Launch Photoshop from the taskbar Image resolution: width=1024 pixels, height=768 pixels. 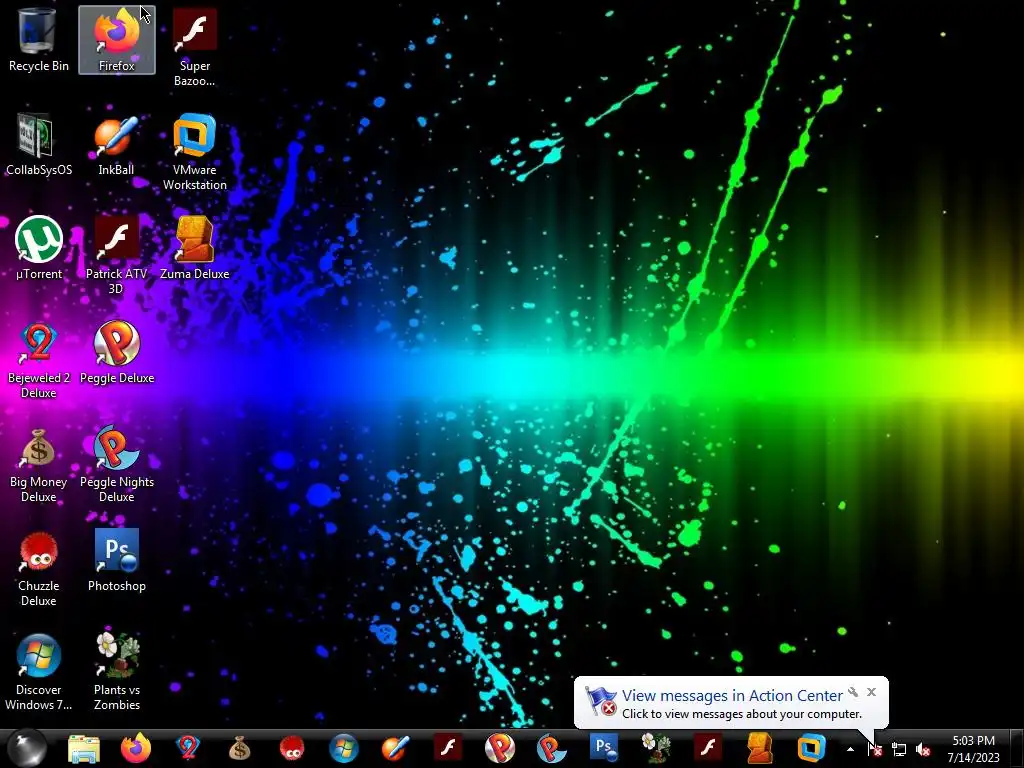[x=604, y=748]
